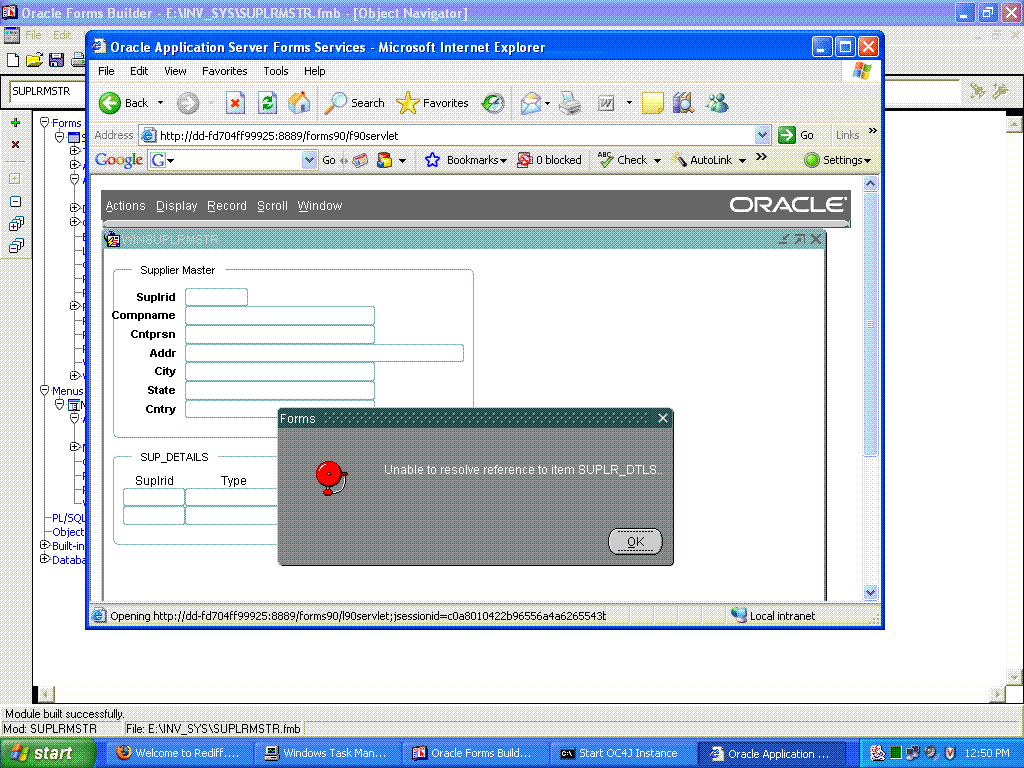Open the Oracle form Actions menu
1024x768 pixels.
[x=125, y=206]
